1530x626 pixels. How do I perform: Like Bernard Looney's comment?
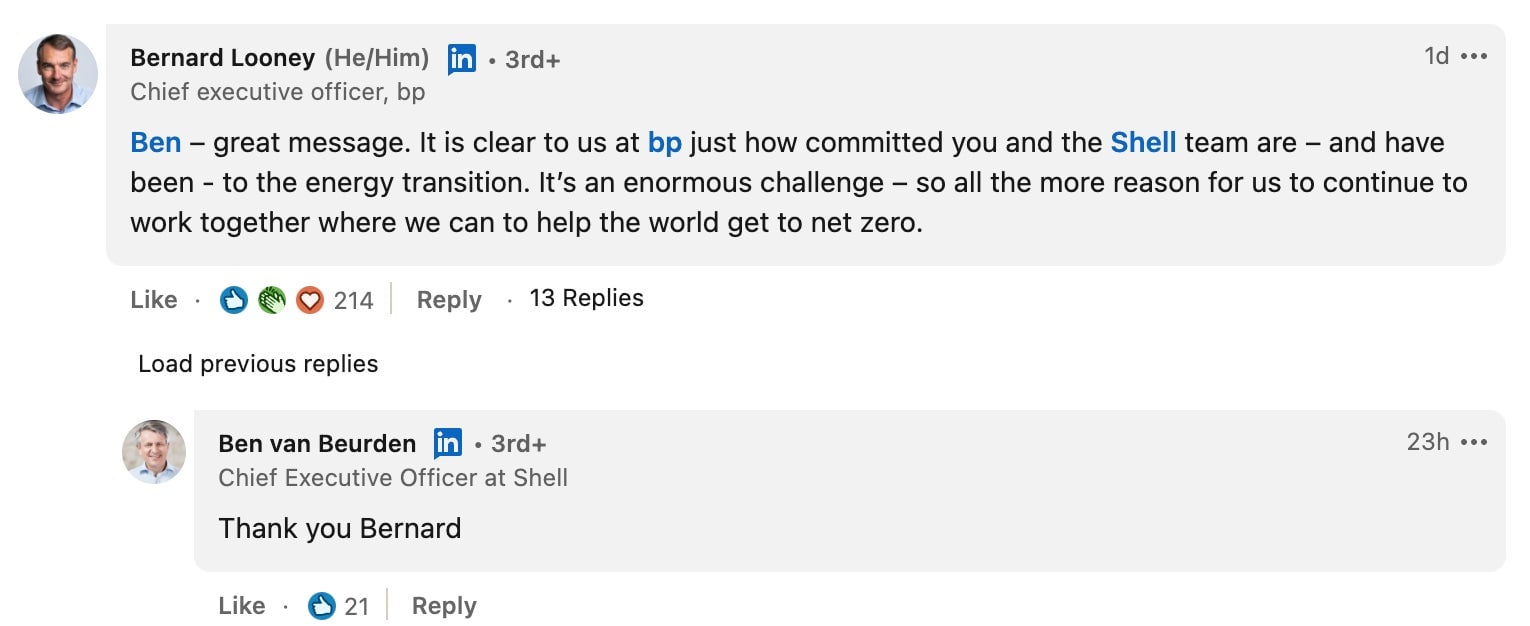click(154, 300)
